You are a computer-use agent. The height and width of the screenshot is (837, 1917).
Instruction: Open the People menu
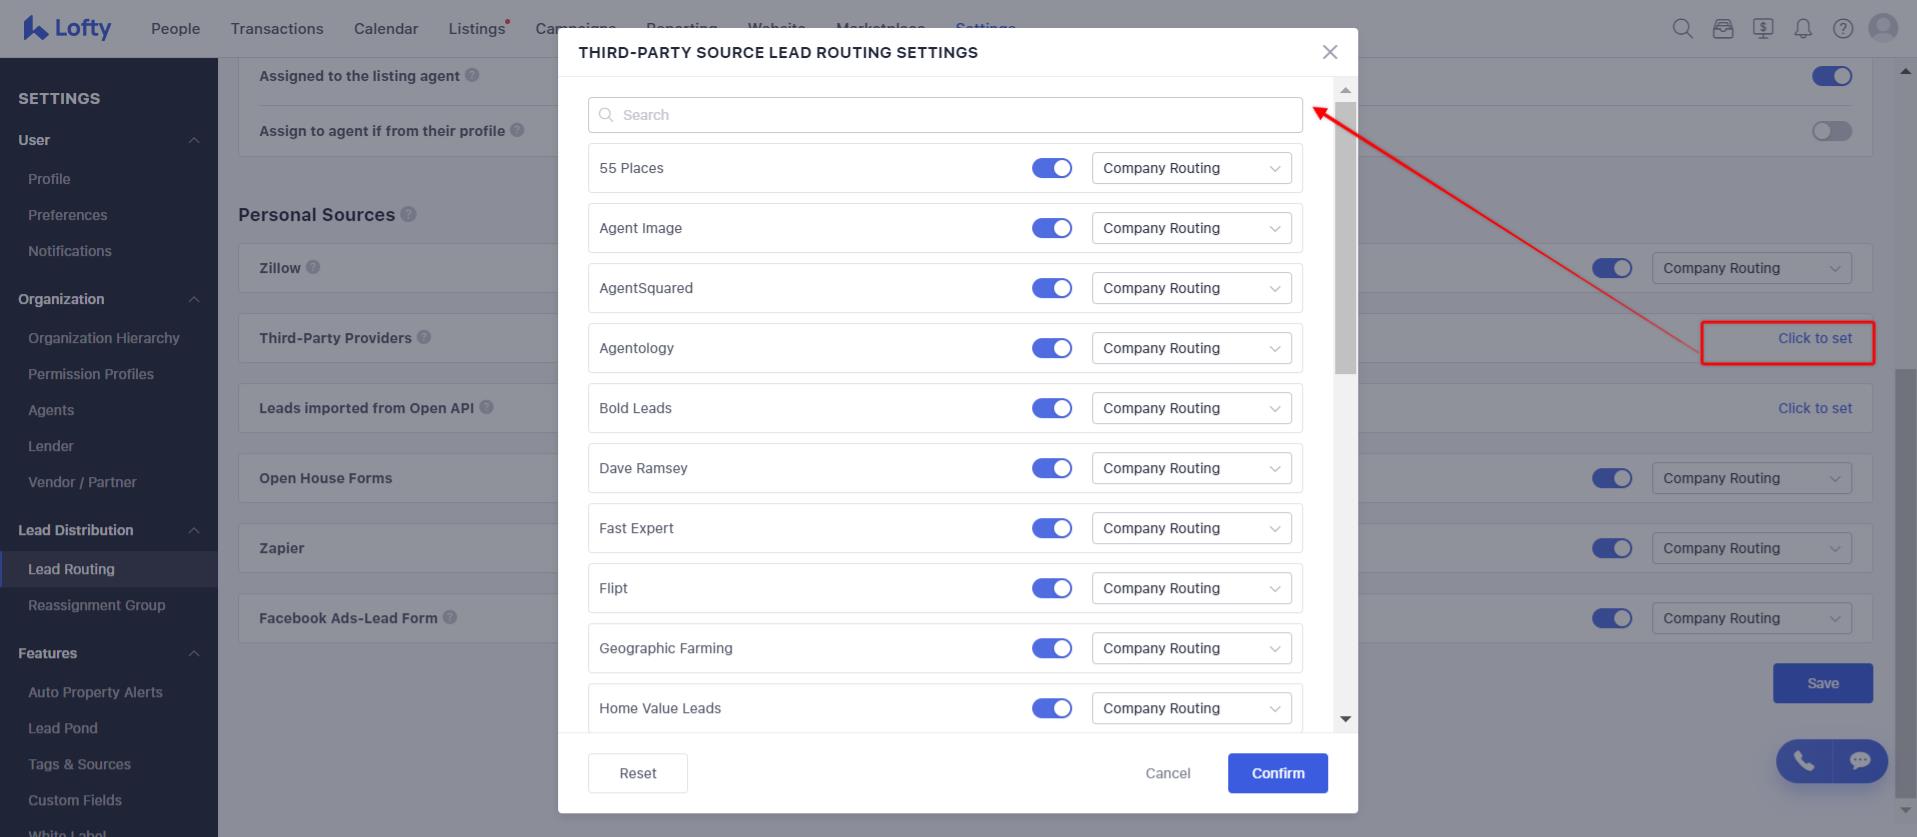[x=175, y=29]
